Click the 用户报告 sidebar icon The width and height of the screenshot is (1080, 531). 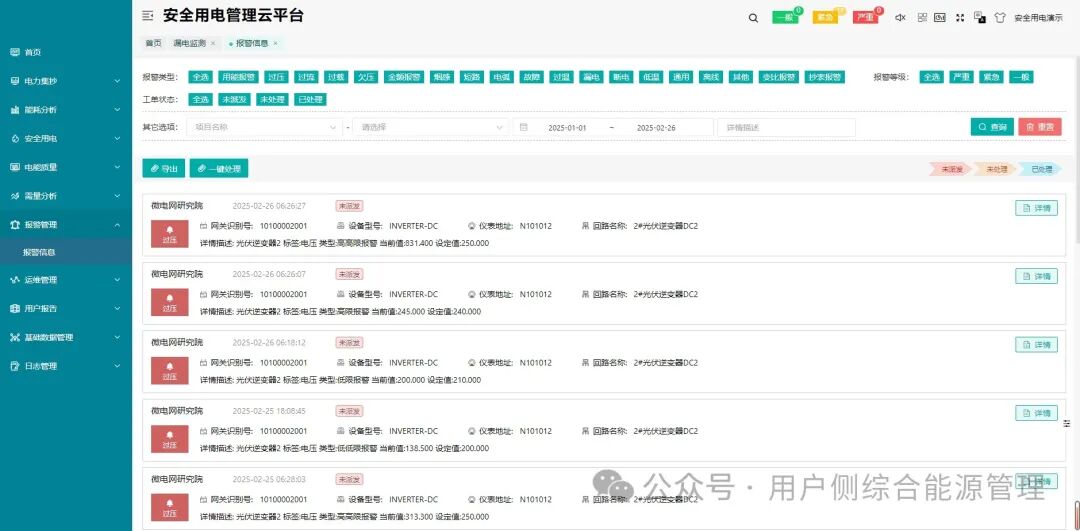[x=14, y=309]
